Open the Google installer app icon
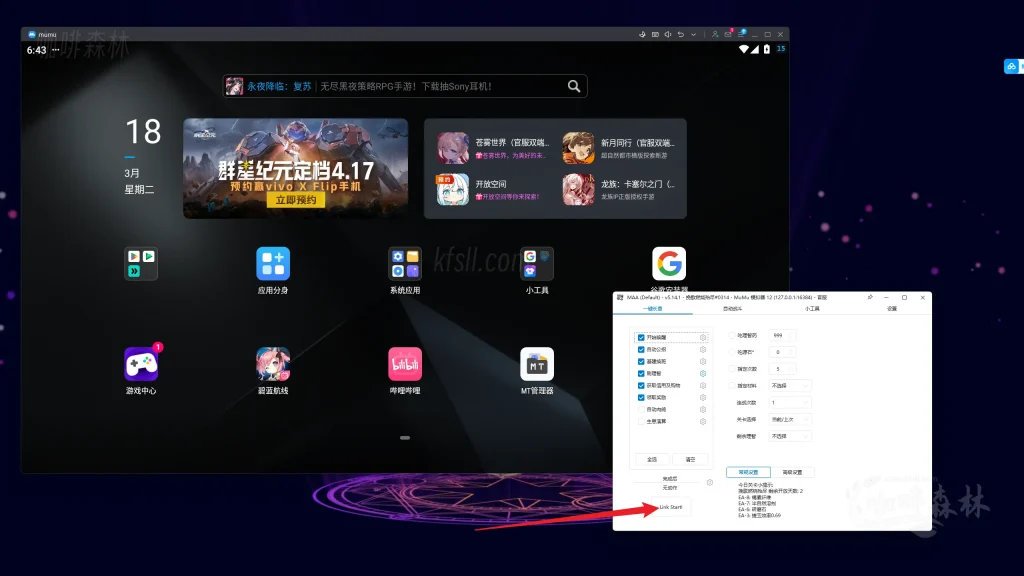This screenshot has height=576, width=1024. [x=669, y=264]
